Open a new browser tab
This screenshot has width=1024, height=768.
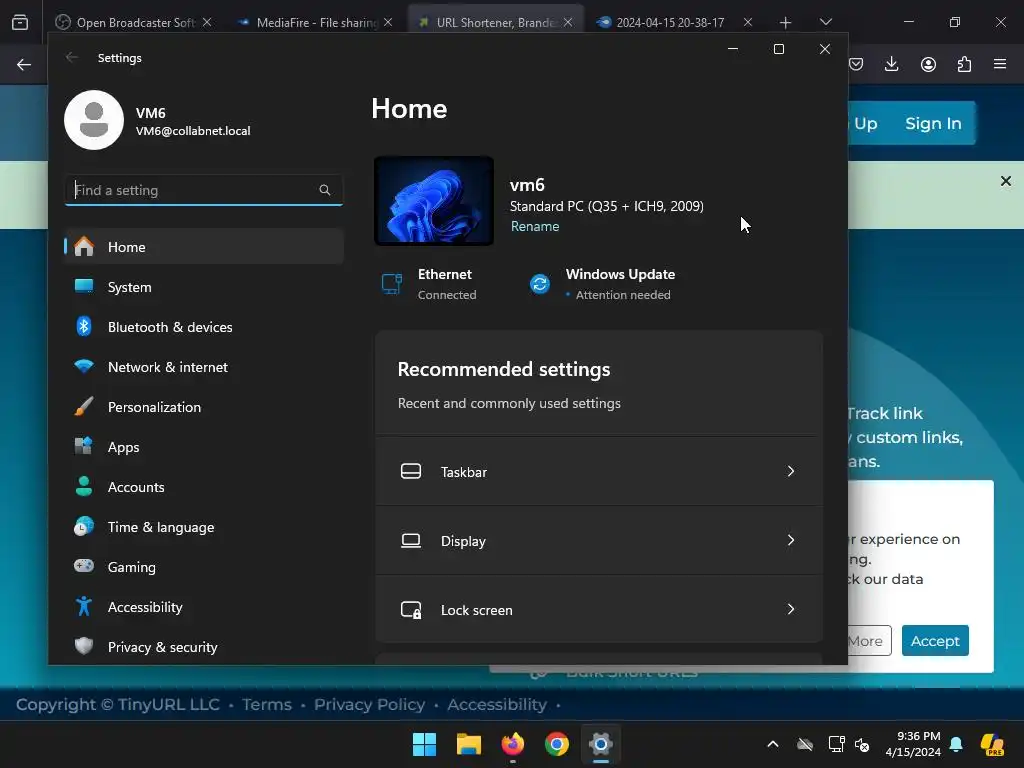coord(785,22)
